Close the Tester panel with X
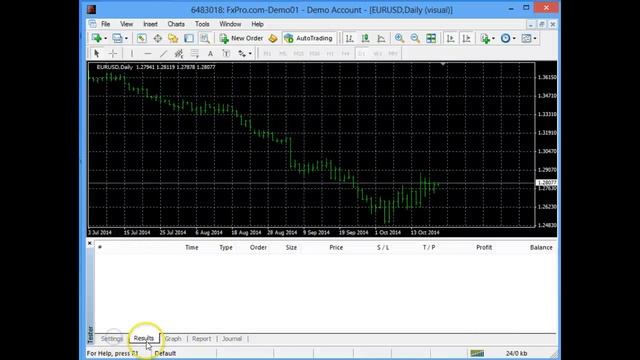The height and width of the screenshot is (360, 640). click(x=90, y=243)
